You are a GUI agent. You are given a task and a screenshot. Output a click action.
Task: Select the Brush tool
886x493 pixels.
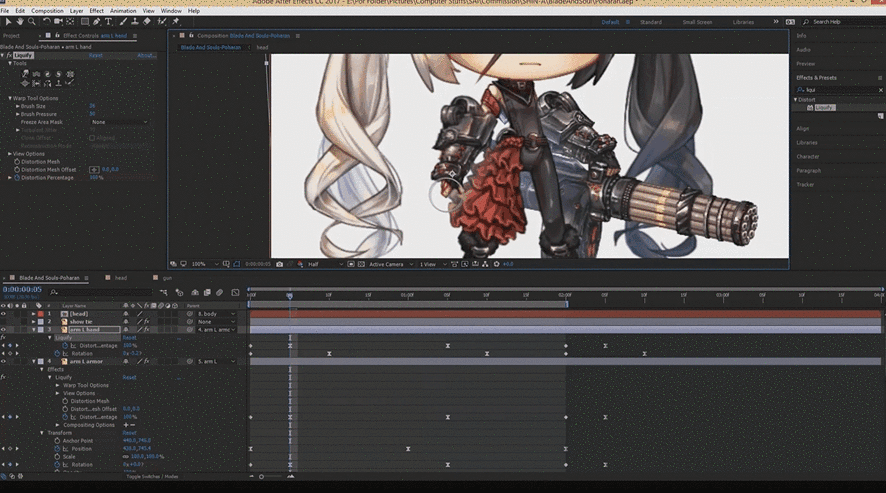coord(123,21)
